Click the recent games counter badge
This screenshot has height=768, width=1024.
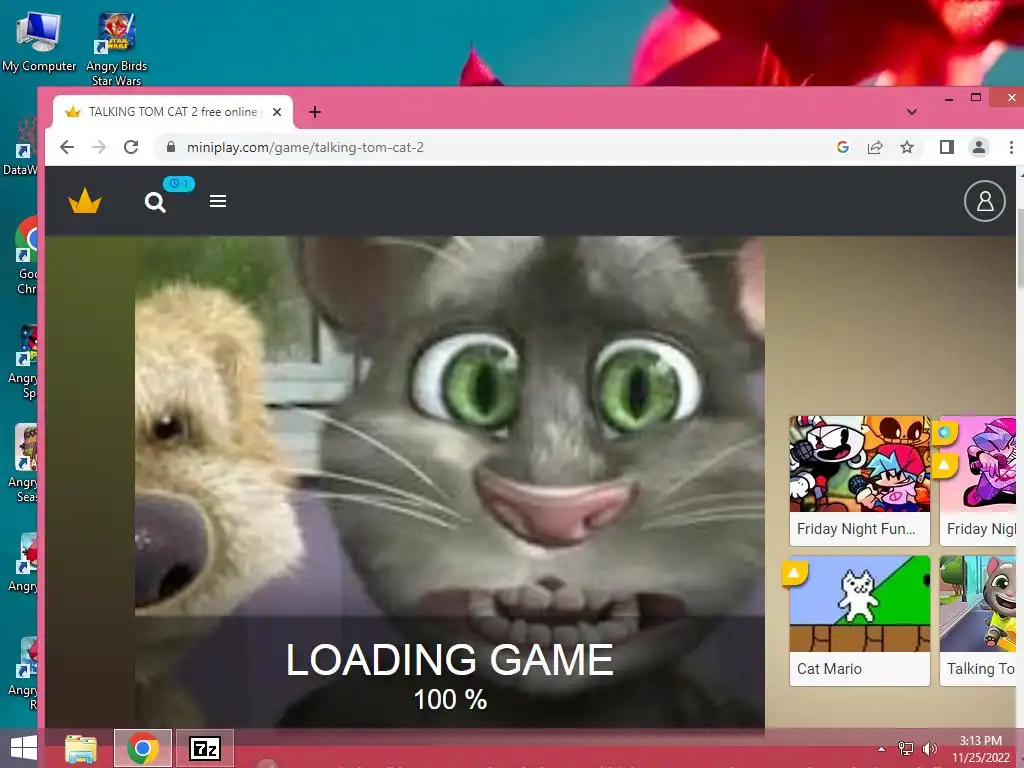click(178, 184)
